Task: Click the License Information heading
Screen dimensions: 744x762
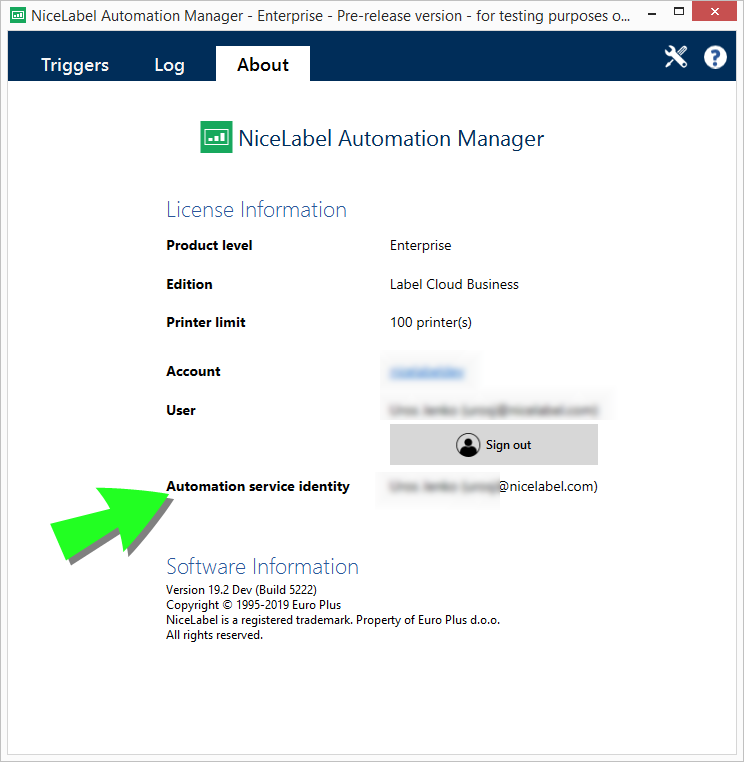Action: coord(256,210)
